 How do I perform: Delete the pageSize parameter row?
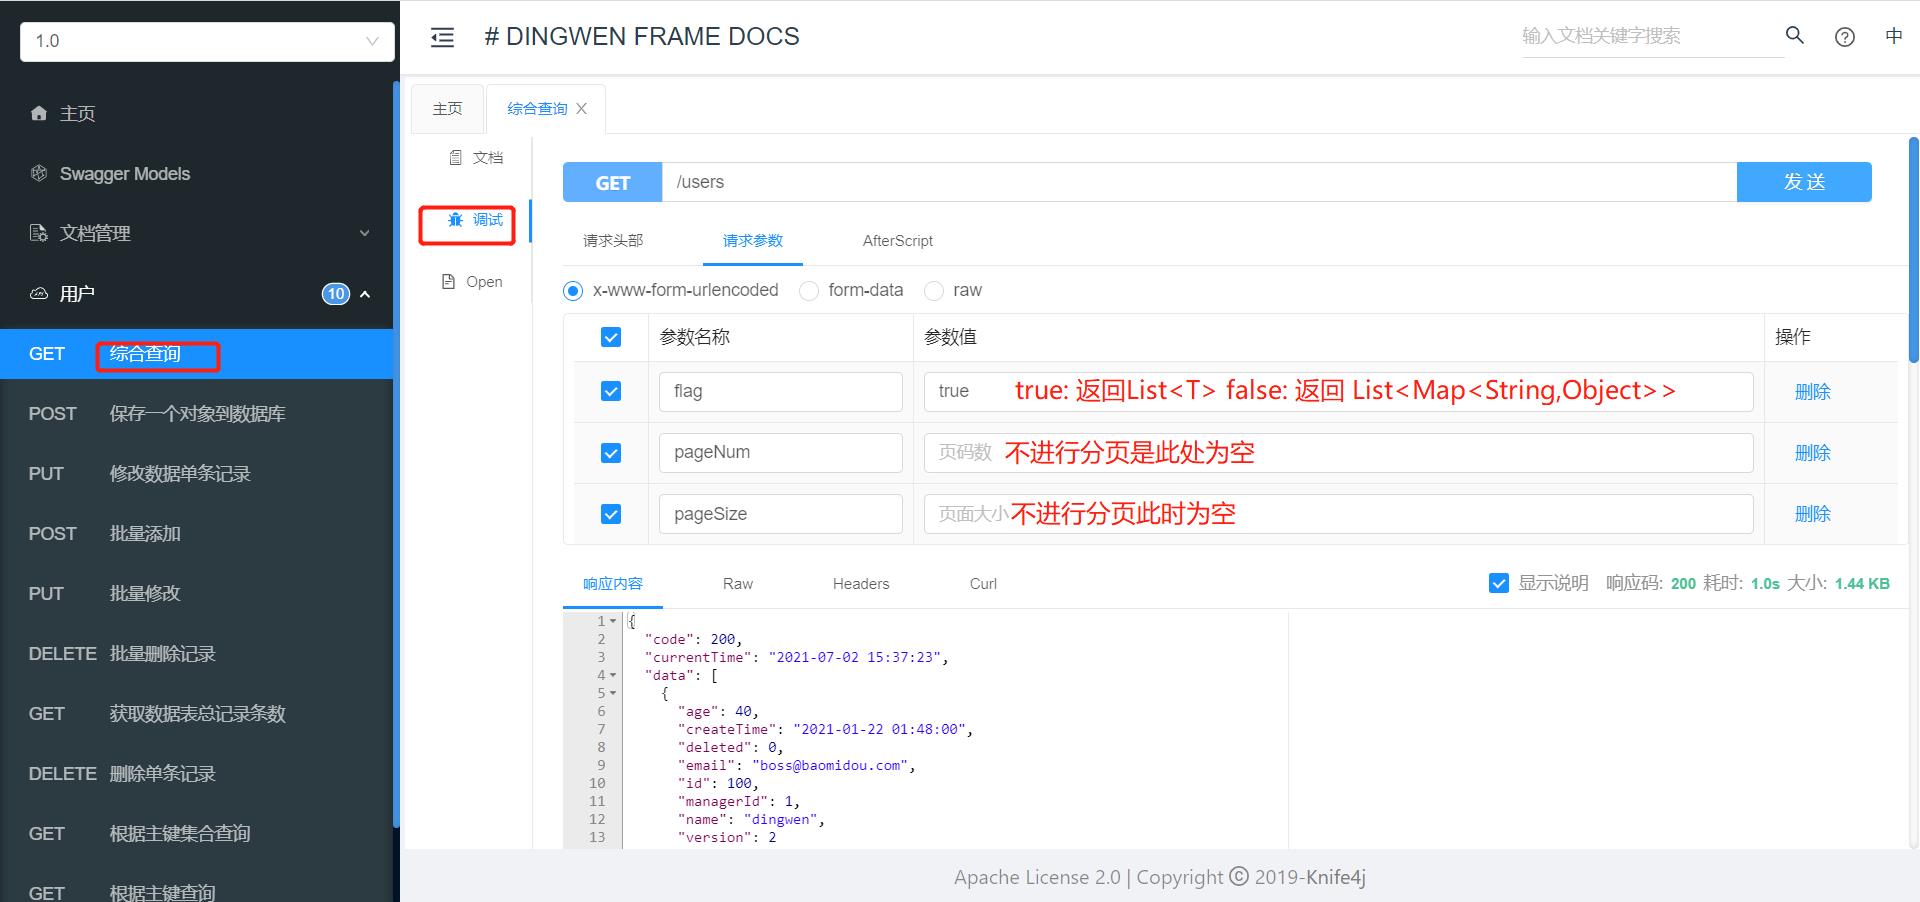[1812, 514]
